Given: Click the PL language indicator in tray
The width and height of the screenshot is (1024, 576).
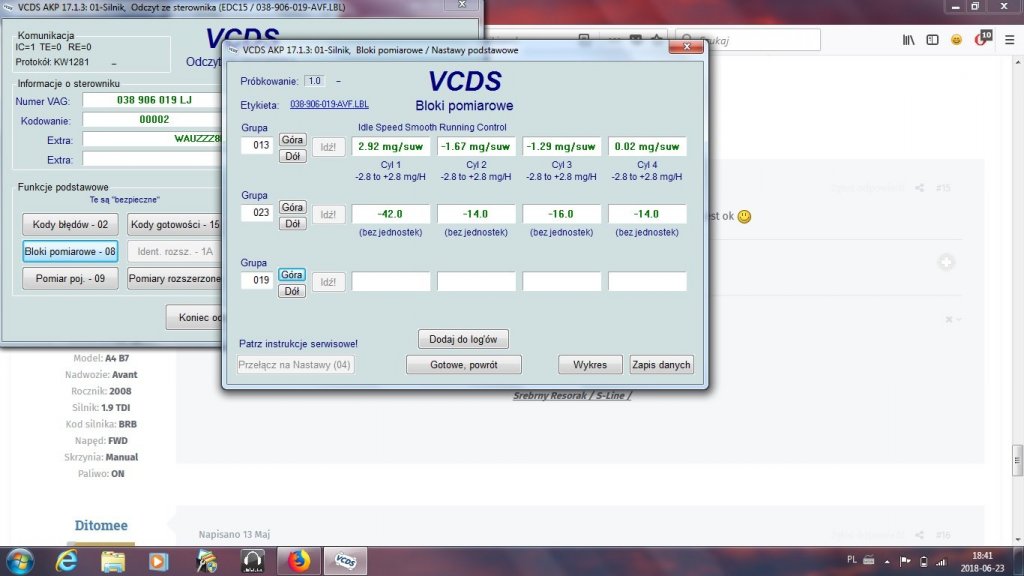Looking at the screenshot, I should 852,560.
